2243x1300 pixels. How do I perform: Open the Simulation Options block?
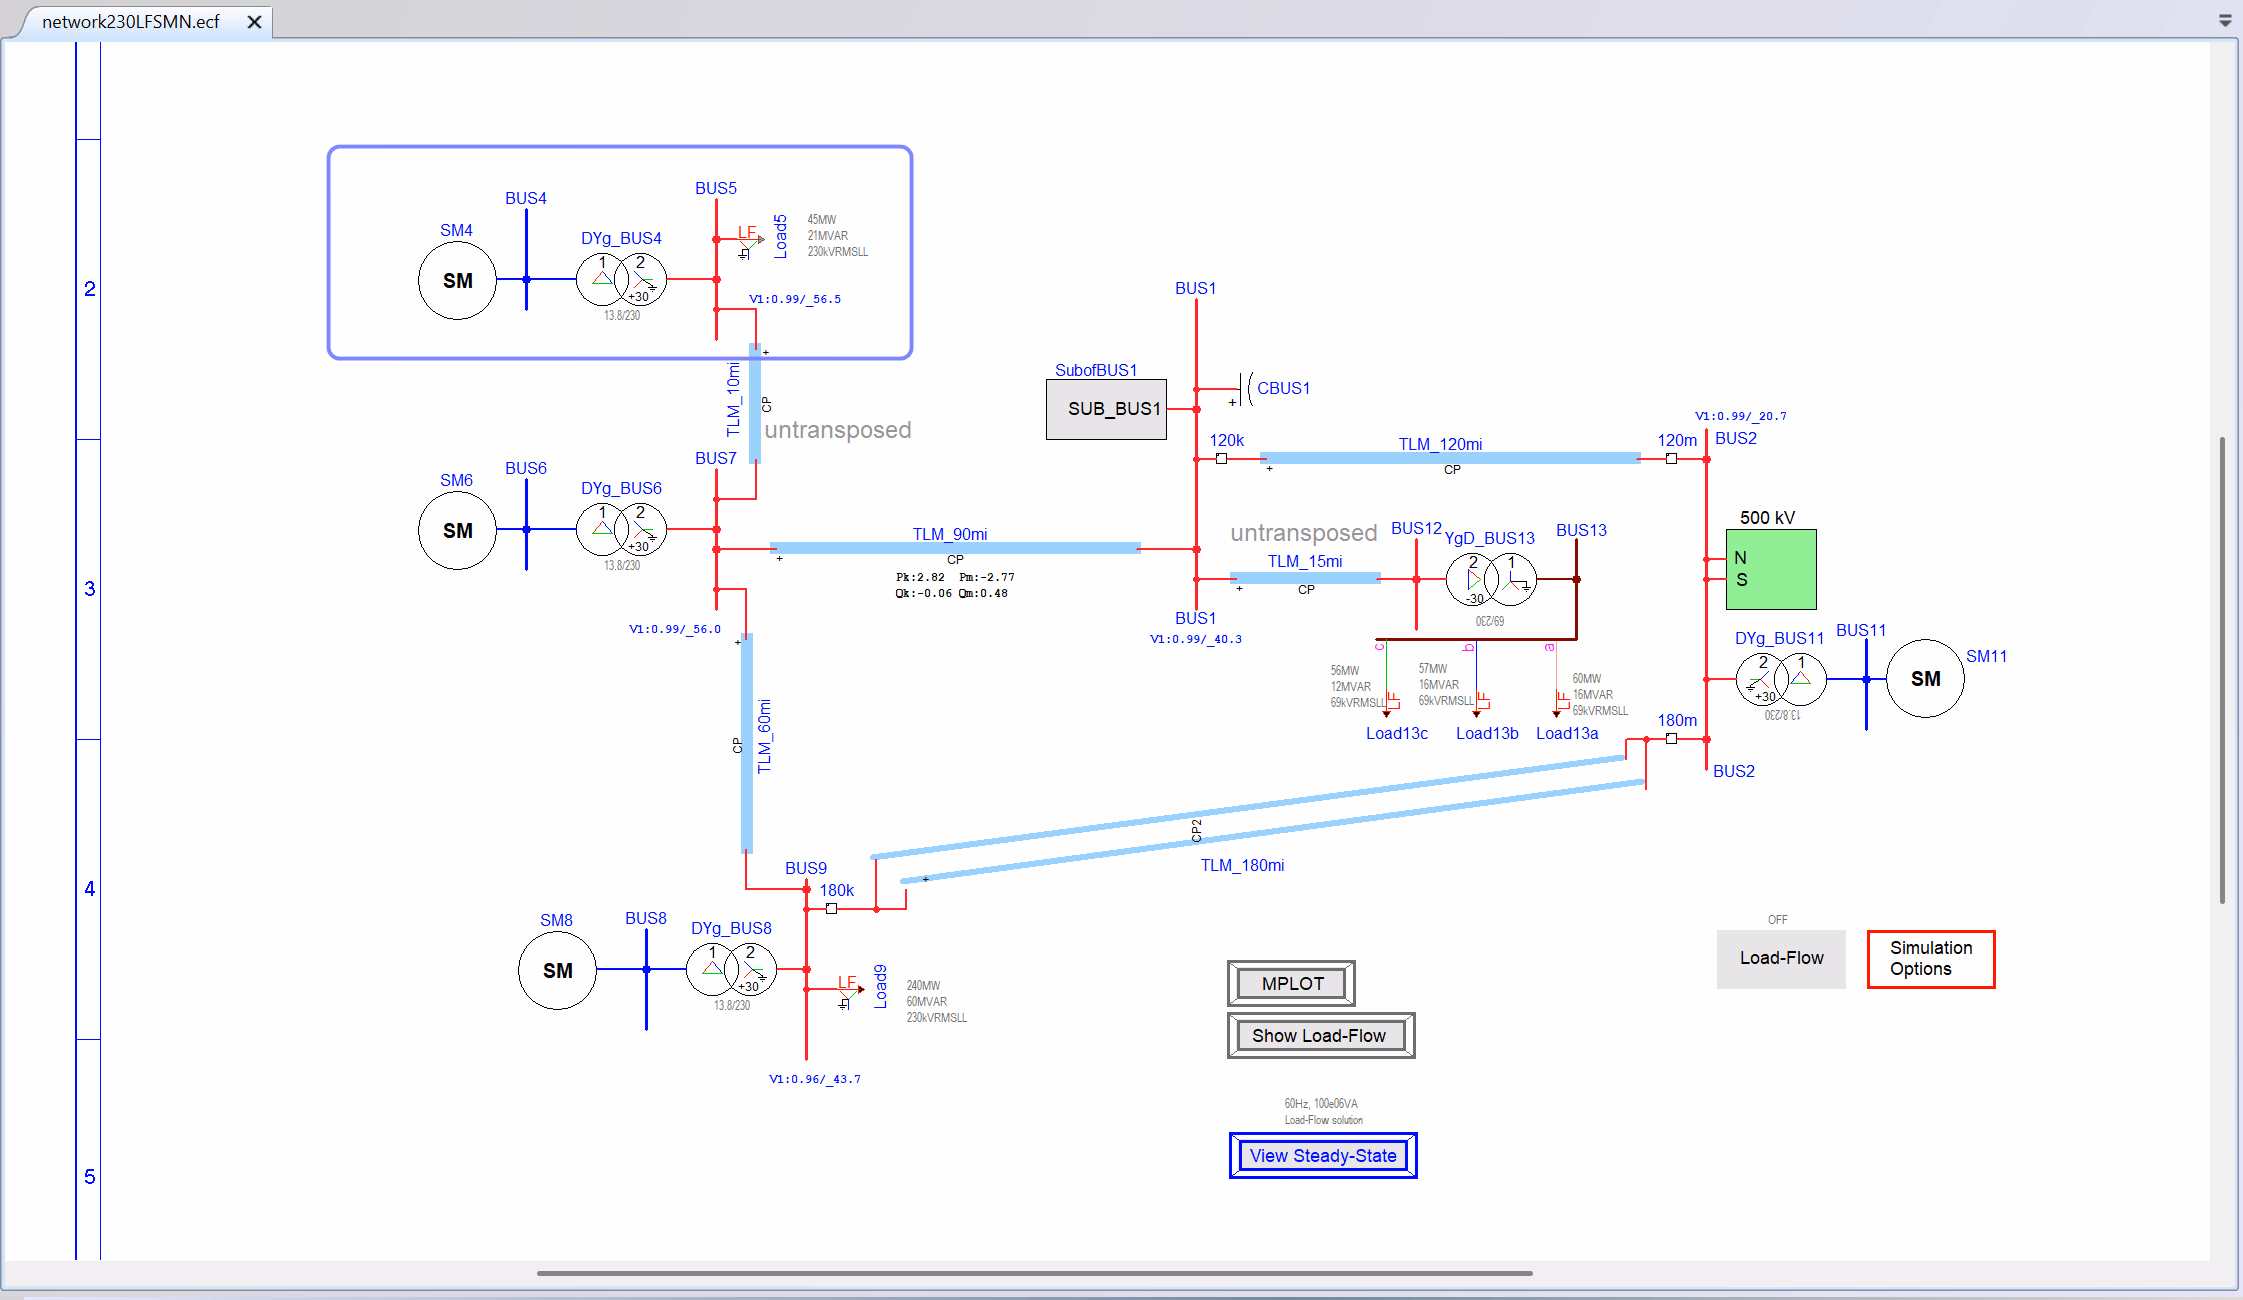tap(1931, 959)
